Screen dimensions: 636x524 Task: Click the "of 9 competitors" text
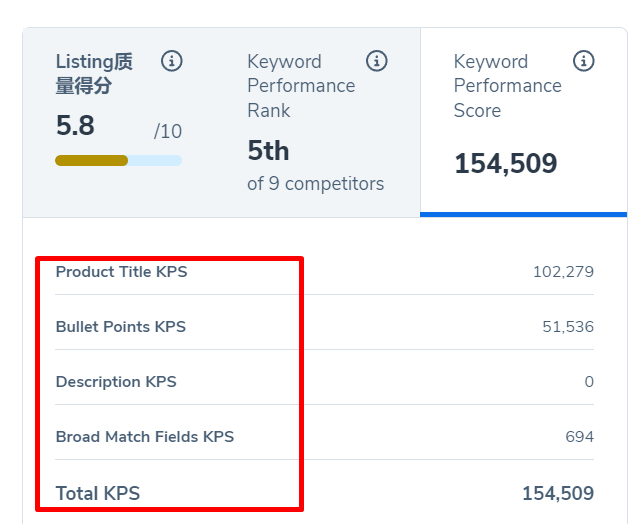click(315, 184)
